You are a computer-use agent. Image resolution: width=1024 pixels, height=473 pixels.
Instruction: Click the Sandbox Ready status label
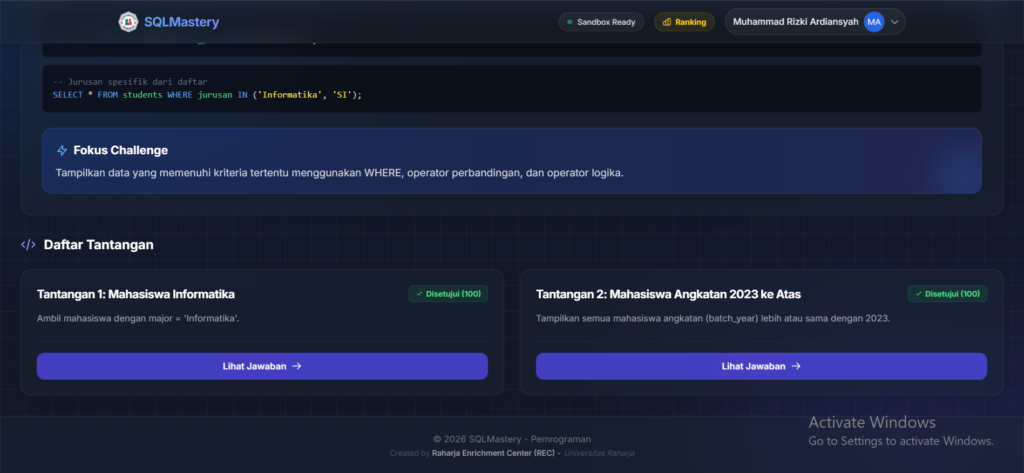tap(606, 22)
